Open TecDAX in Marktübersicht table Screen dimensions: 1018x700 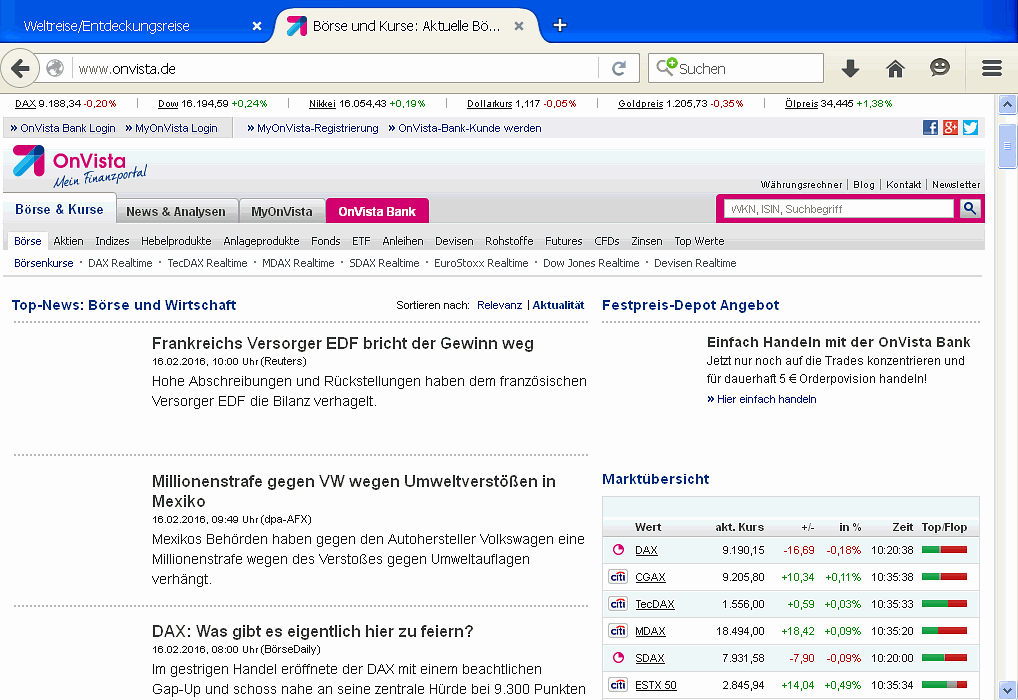click(x=654, y=604)
